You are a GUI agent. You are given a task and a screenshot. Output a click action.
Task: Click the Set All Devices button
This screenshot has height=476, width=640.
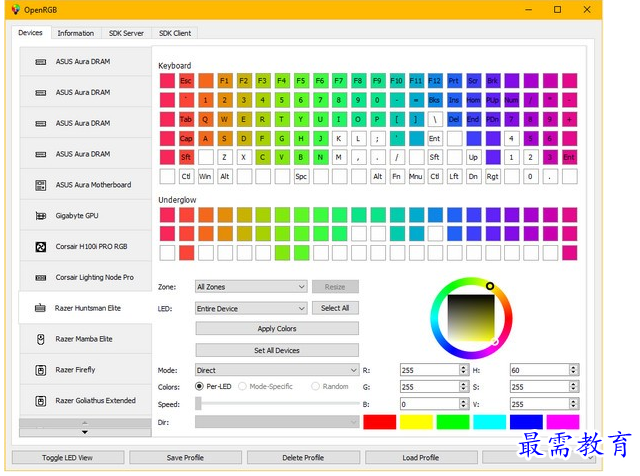(x=277, y=350)
